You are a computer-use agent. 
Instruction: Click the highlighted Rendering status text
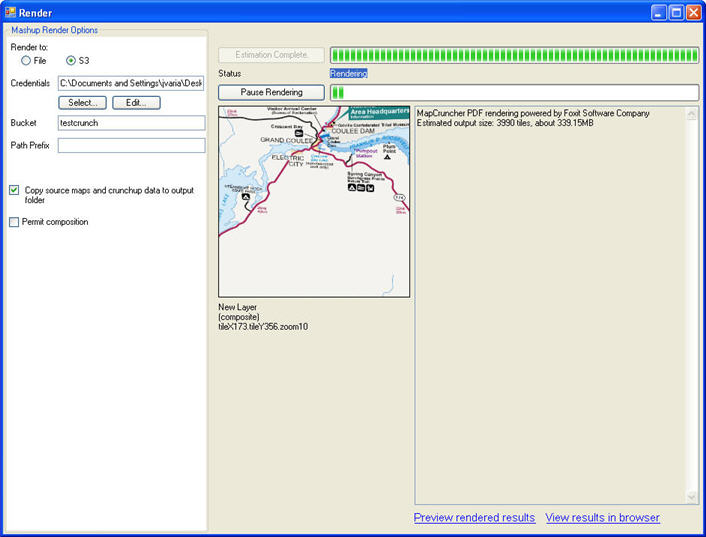point(348,74)
